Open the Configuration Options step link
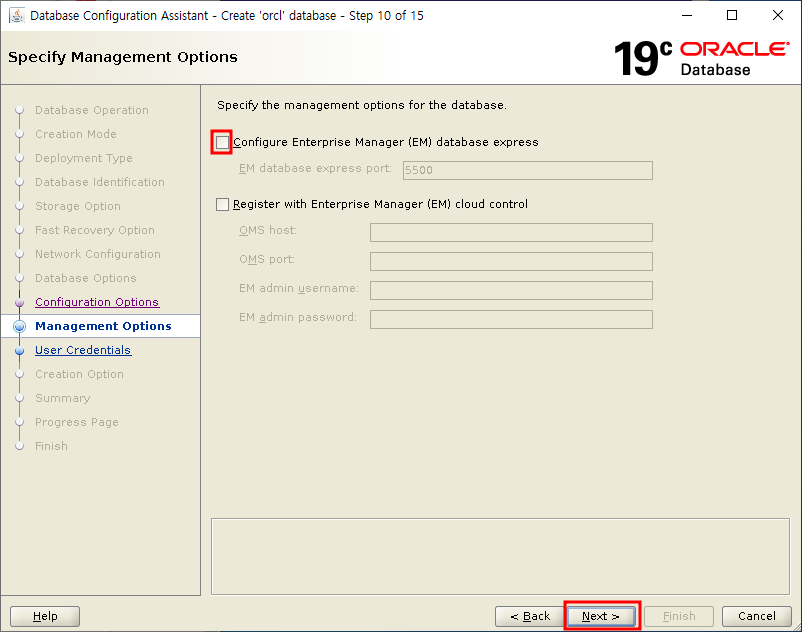The width and height of the screenshot is (802, 632). (97, 302)
